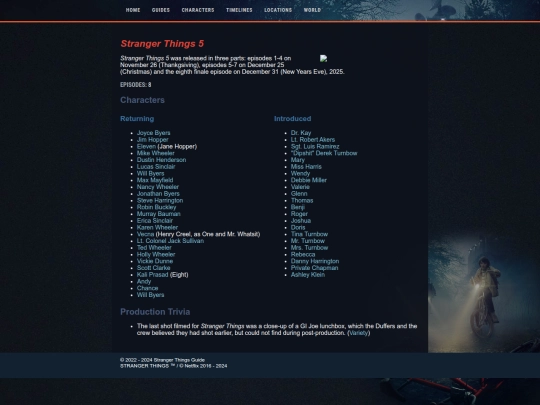Open the Wendy link
The width and height of the screenshot is (540, 405).
[300, 174]
